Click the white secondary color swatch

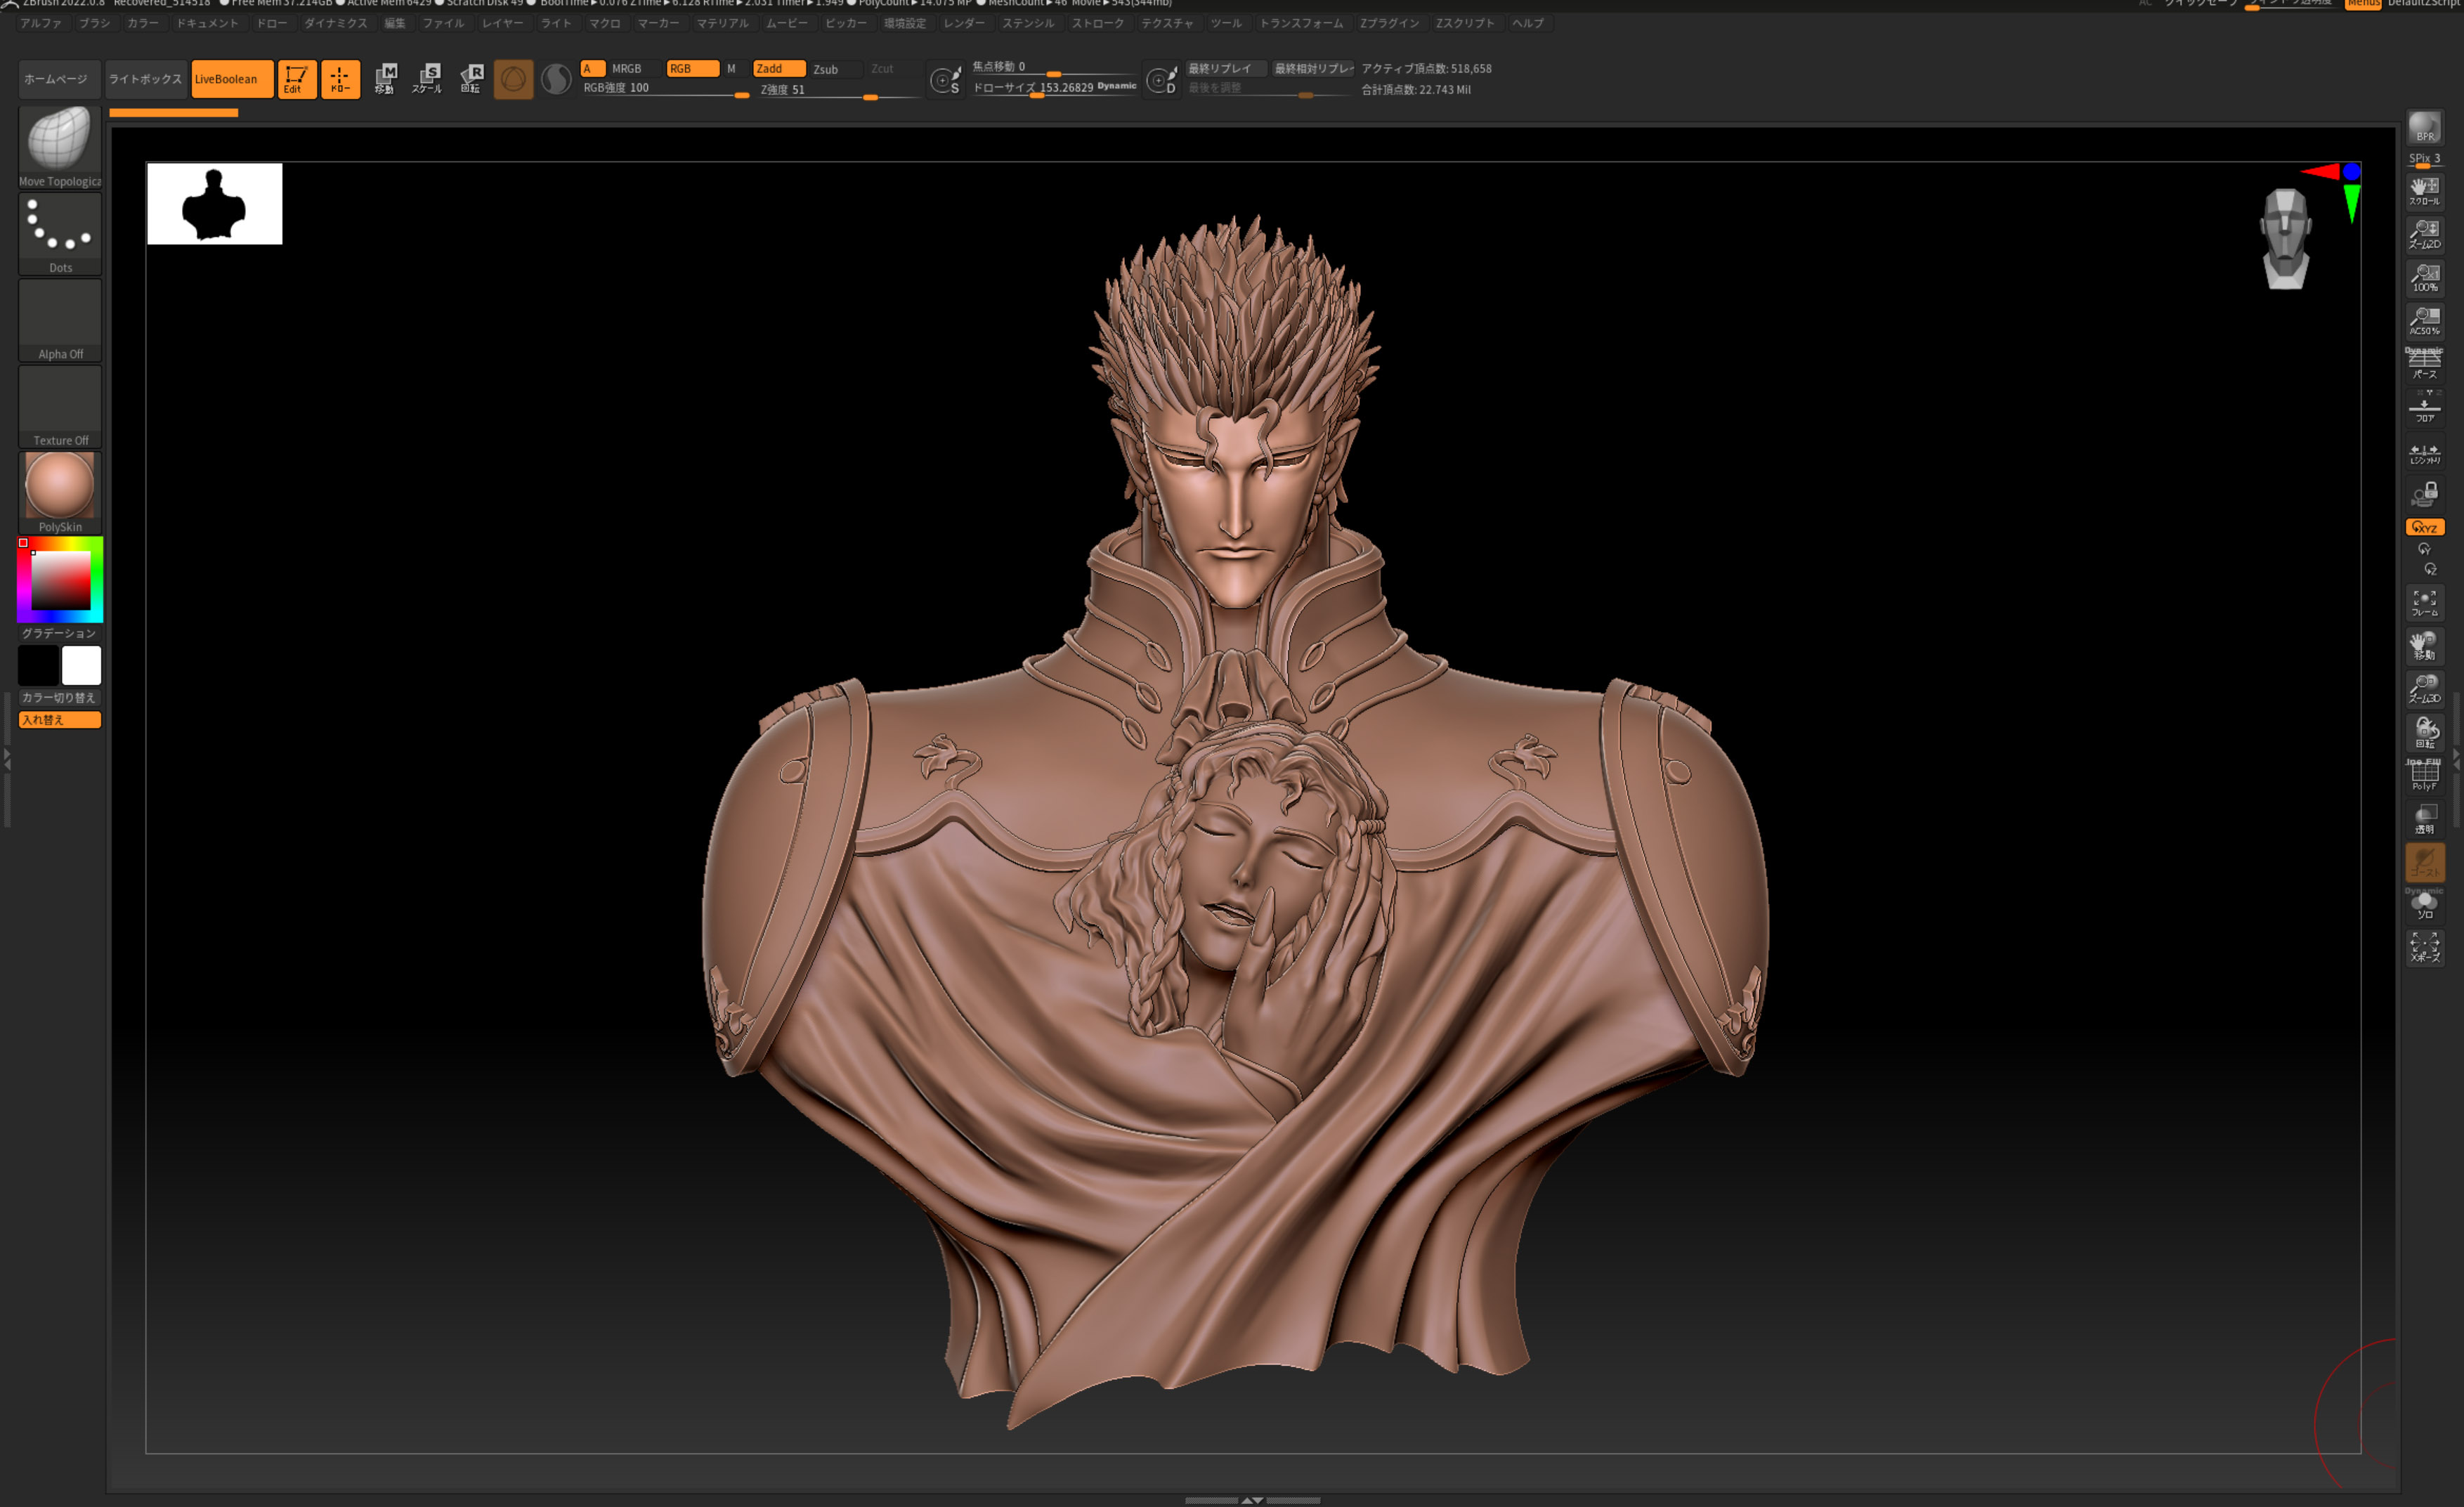tap(81, 665)
